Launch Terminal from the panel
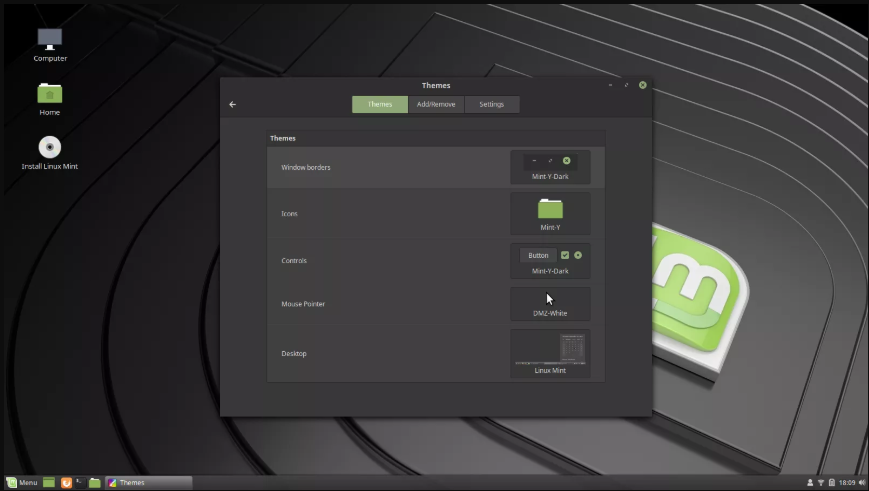869x491 pixels. pyautogui.click(x=80, y=483)
